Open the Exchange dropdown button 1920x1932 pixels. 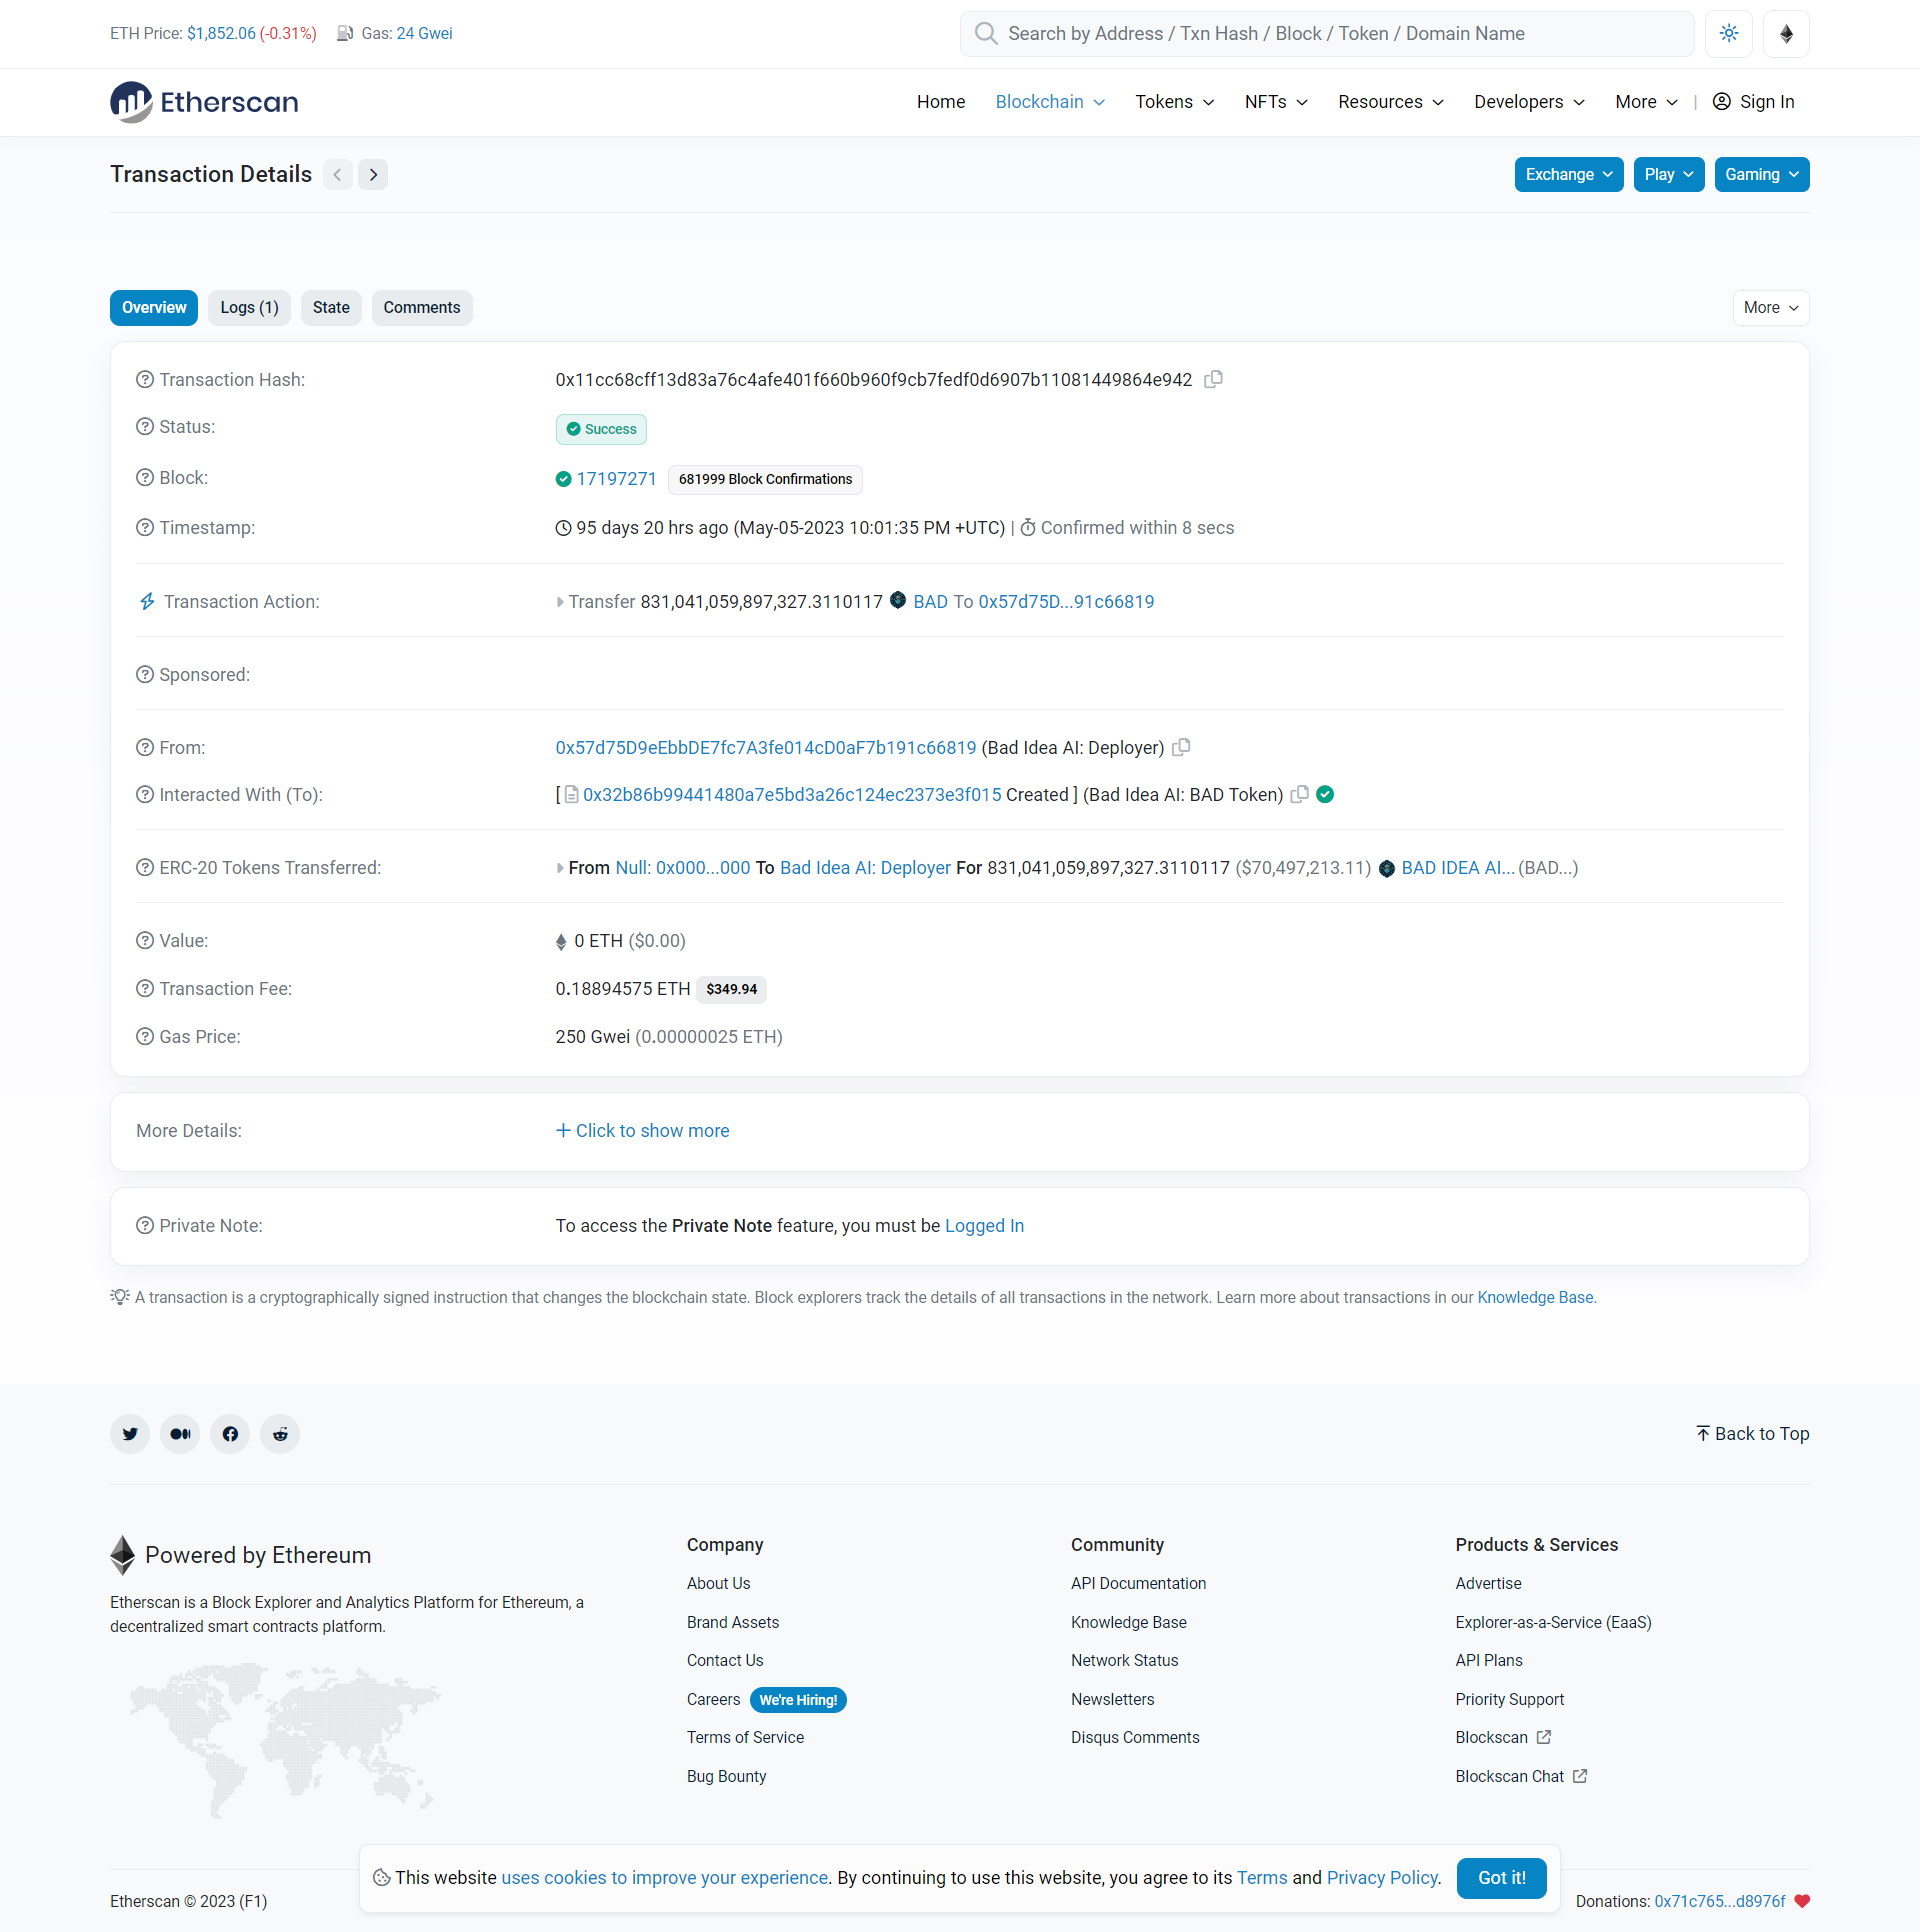(1568, 175)
